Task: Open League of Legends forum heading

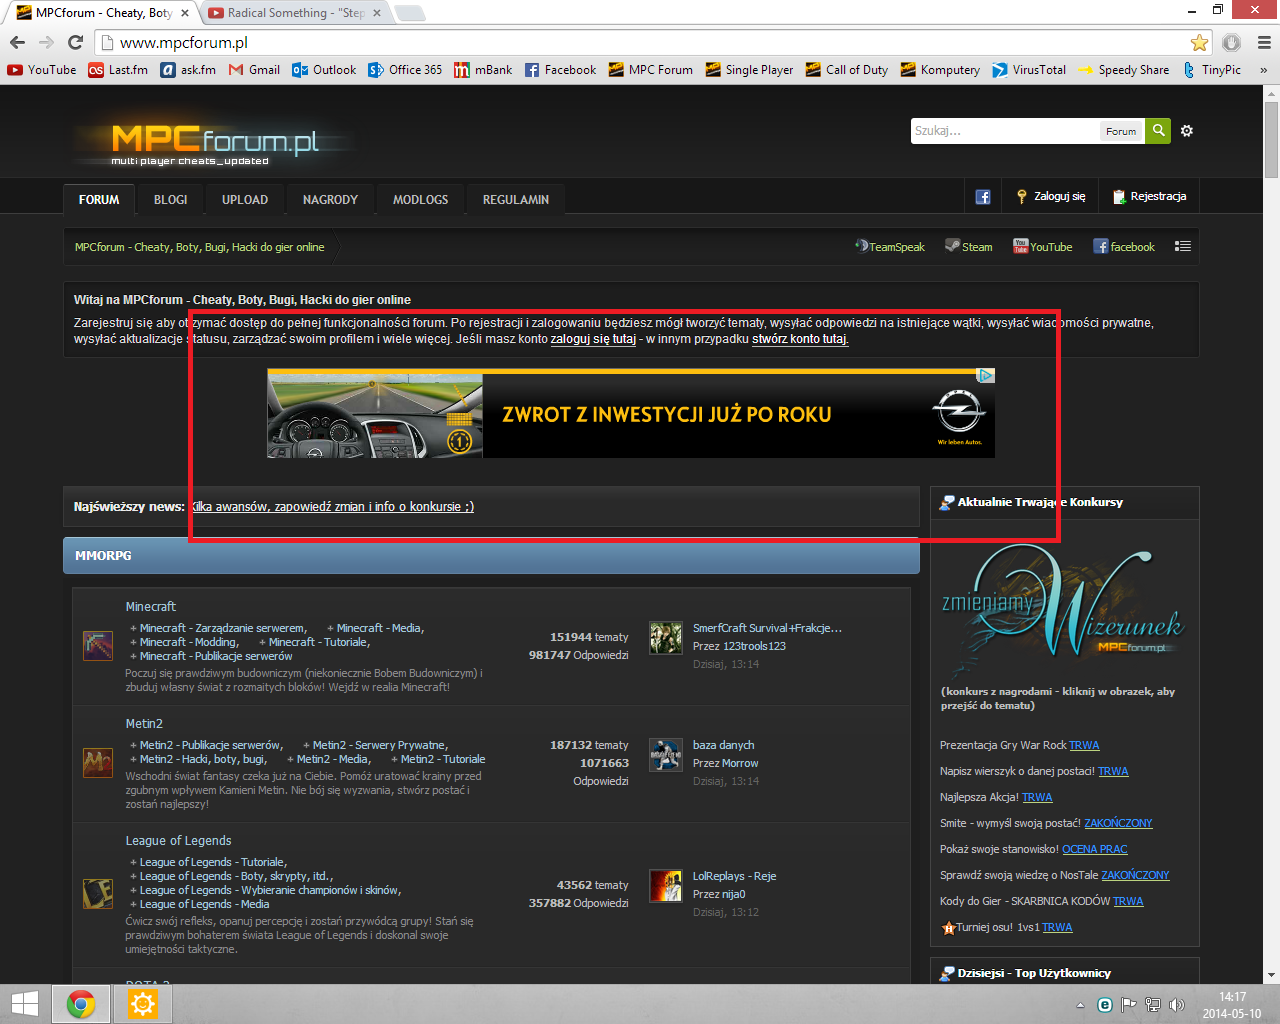Action: click(178, 840)
